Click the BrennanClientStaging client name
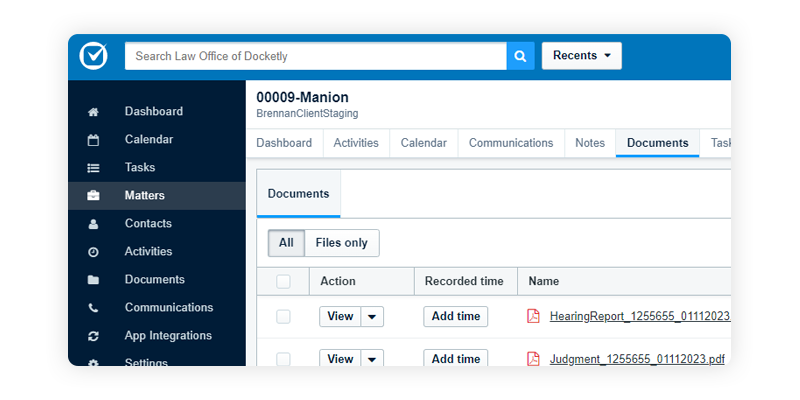Screen dimensions: 800x400 click(307, 114)
